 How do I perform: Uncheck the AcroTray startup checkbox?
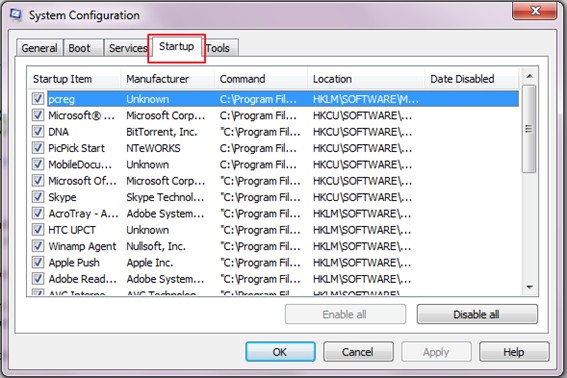[x=38, y=213]
